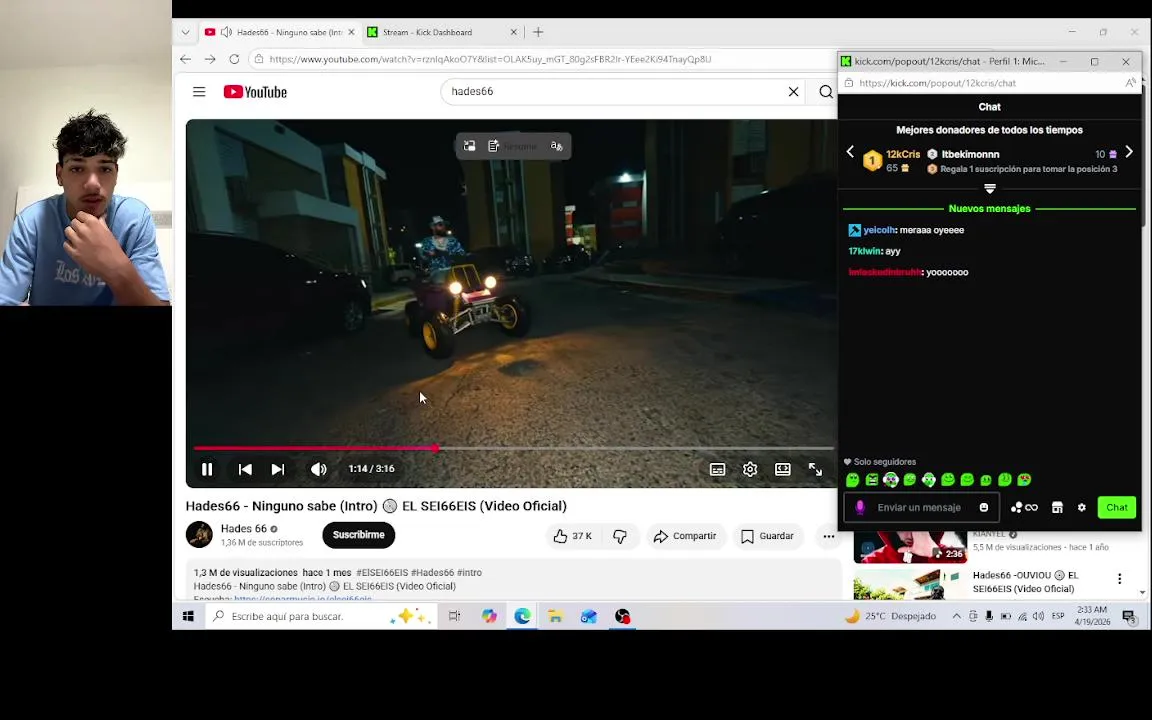Open the Windows Start menu
The height and width of the screenshot is (720, 1152).
(188, 616)
